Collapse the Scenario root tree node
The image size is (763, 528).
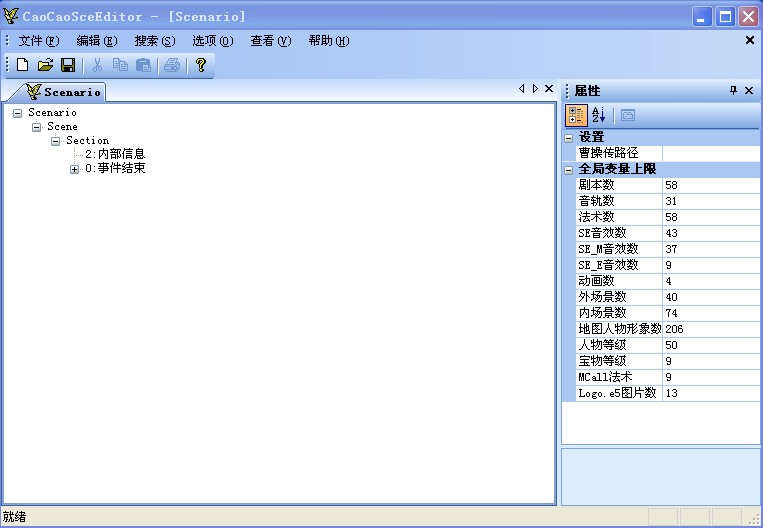[x=18, y=113]
